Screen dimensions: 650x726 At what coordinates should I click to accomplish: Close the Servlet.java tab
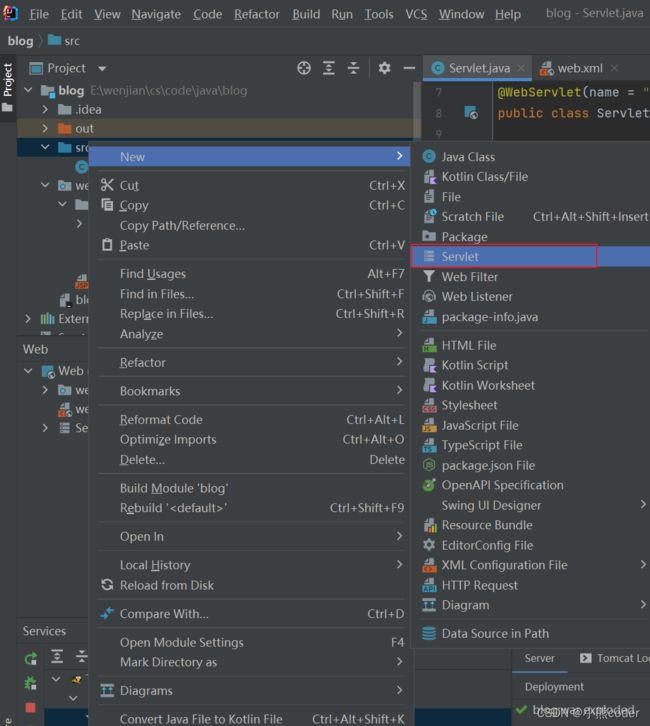tap(521, 68)
